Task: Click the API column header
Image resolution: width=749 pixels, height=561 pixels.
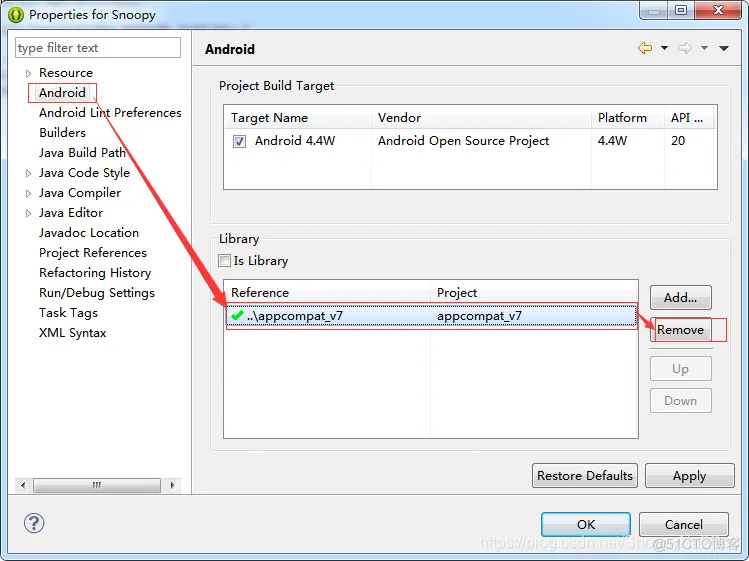Action: tap(689, 118)
